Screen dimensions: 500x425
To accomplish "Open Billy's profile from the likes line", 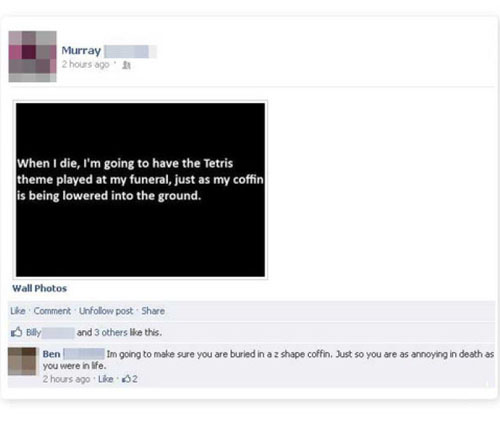I will [33, 332].
